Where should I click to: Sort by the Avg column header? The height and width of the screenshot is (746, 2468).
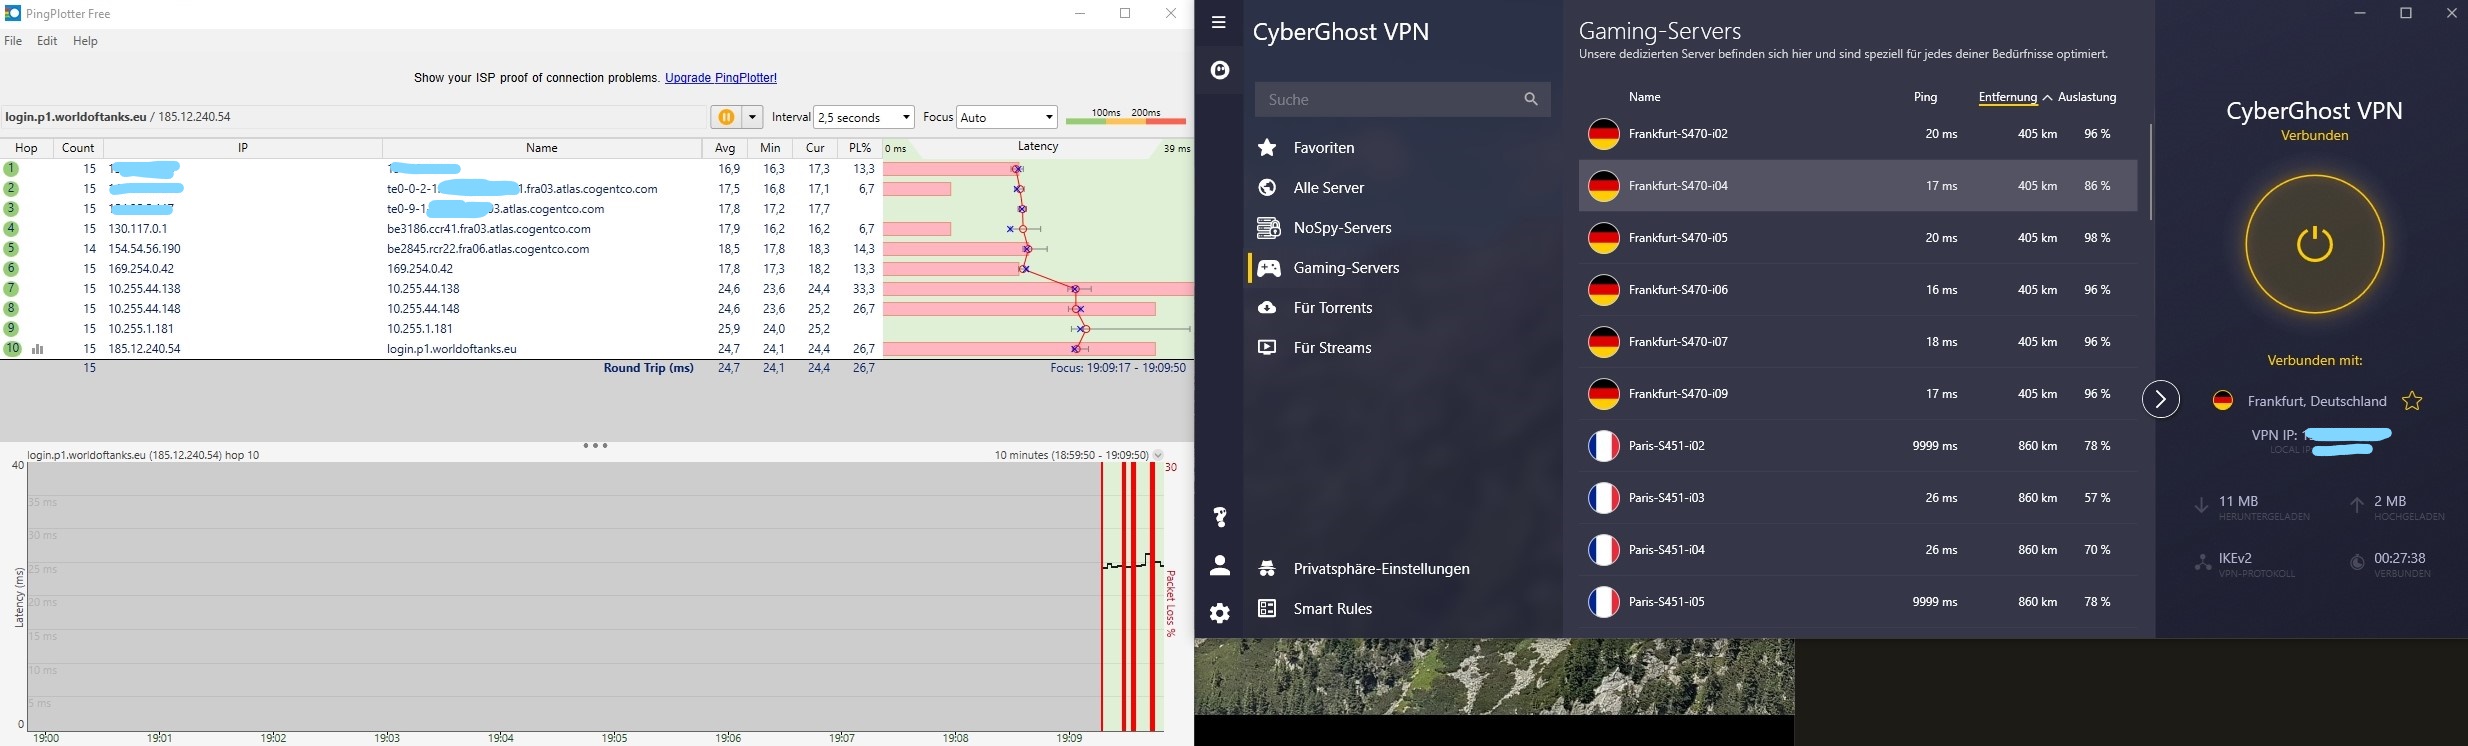(726, 148)
